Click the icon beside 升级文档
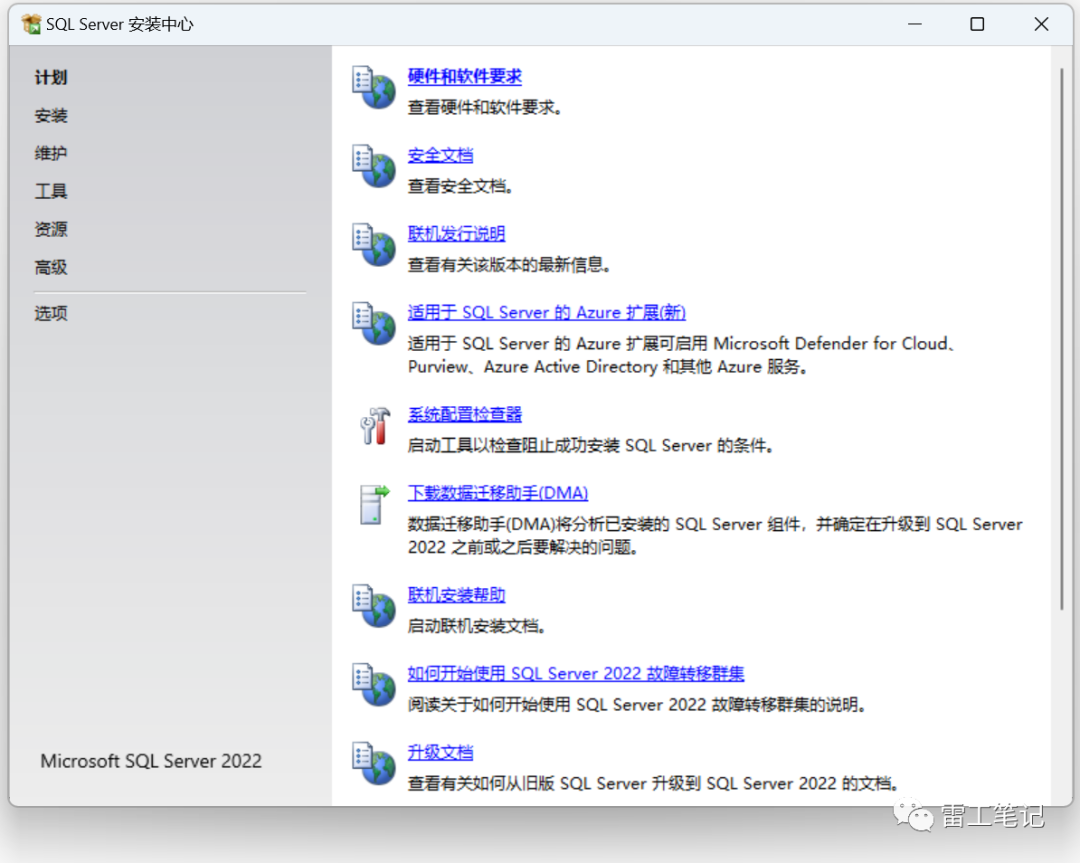 (374, 763)
